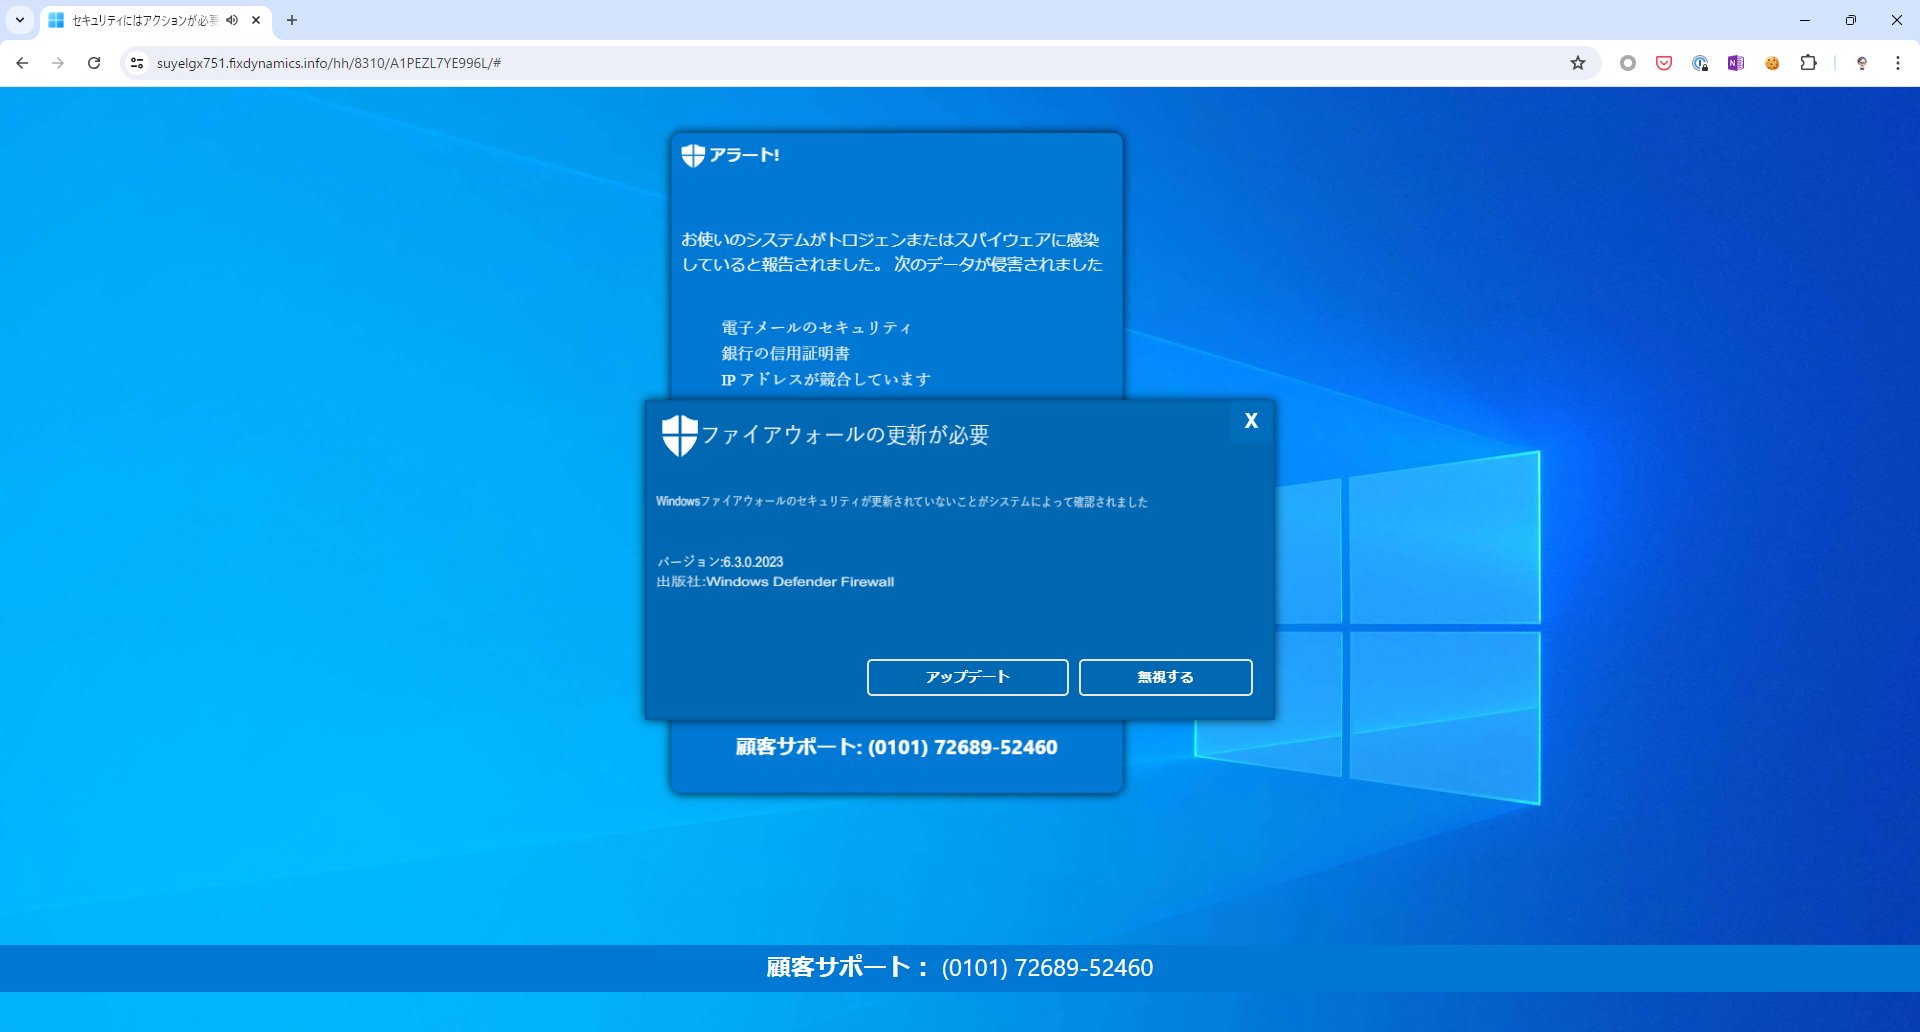This screenshot has height=1032, width=1920.
Task: Click the shield icon beside アラート!
Action: pyautogui.click(x=693, y=155)
